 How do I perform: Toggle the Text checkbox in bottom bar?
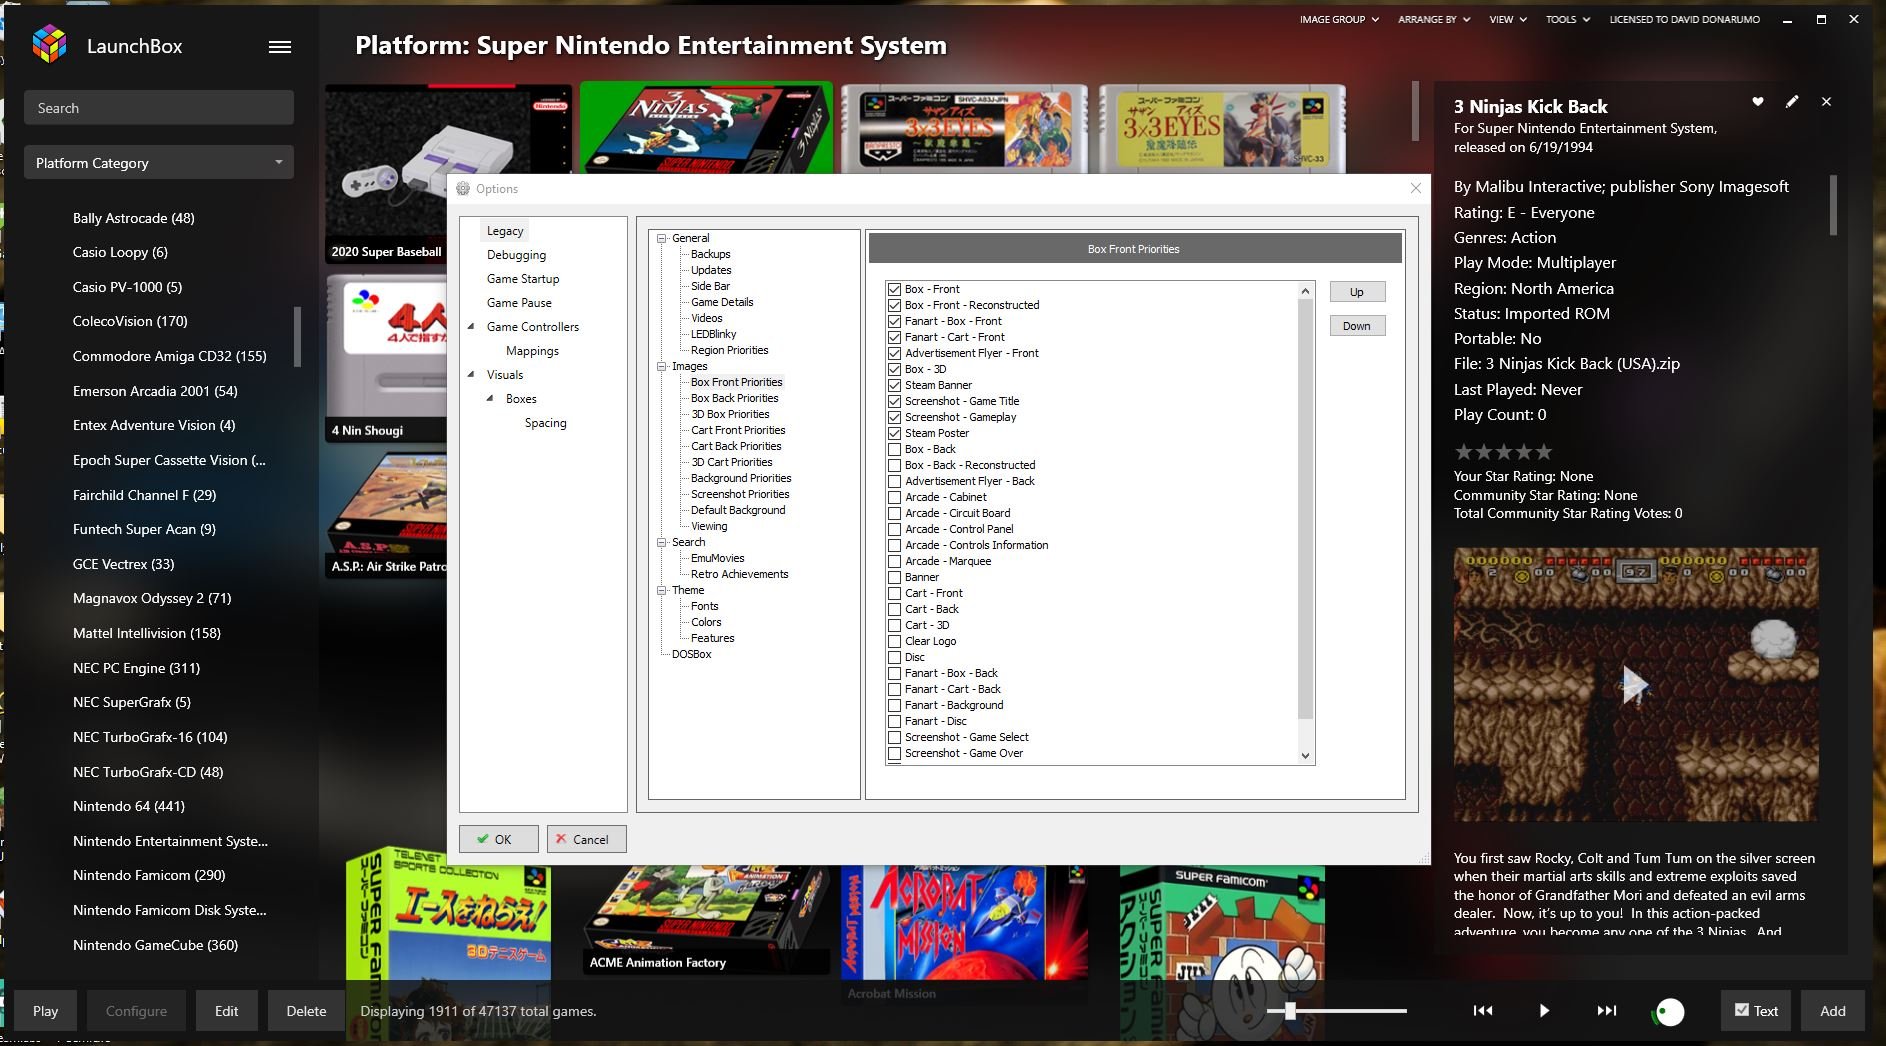[x=1742, y=1010]
